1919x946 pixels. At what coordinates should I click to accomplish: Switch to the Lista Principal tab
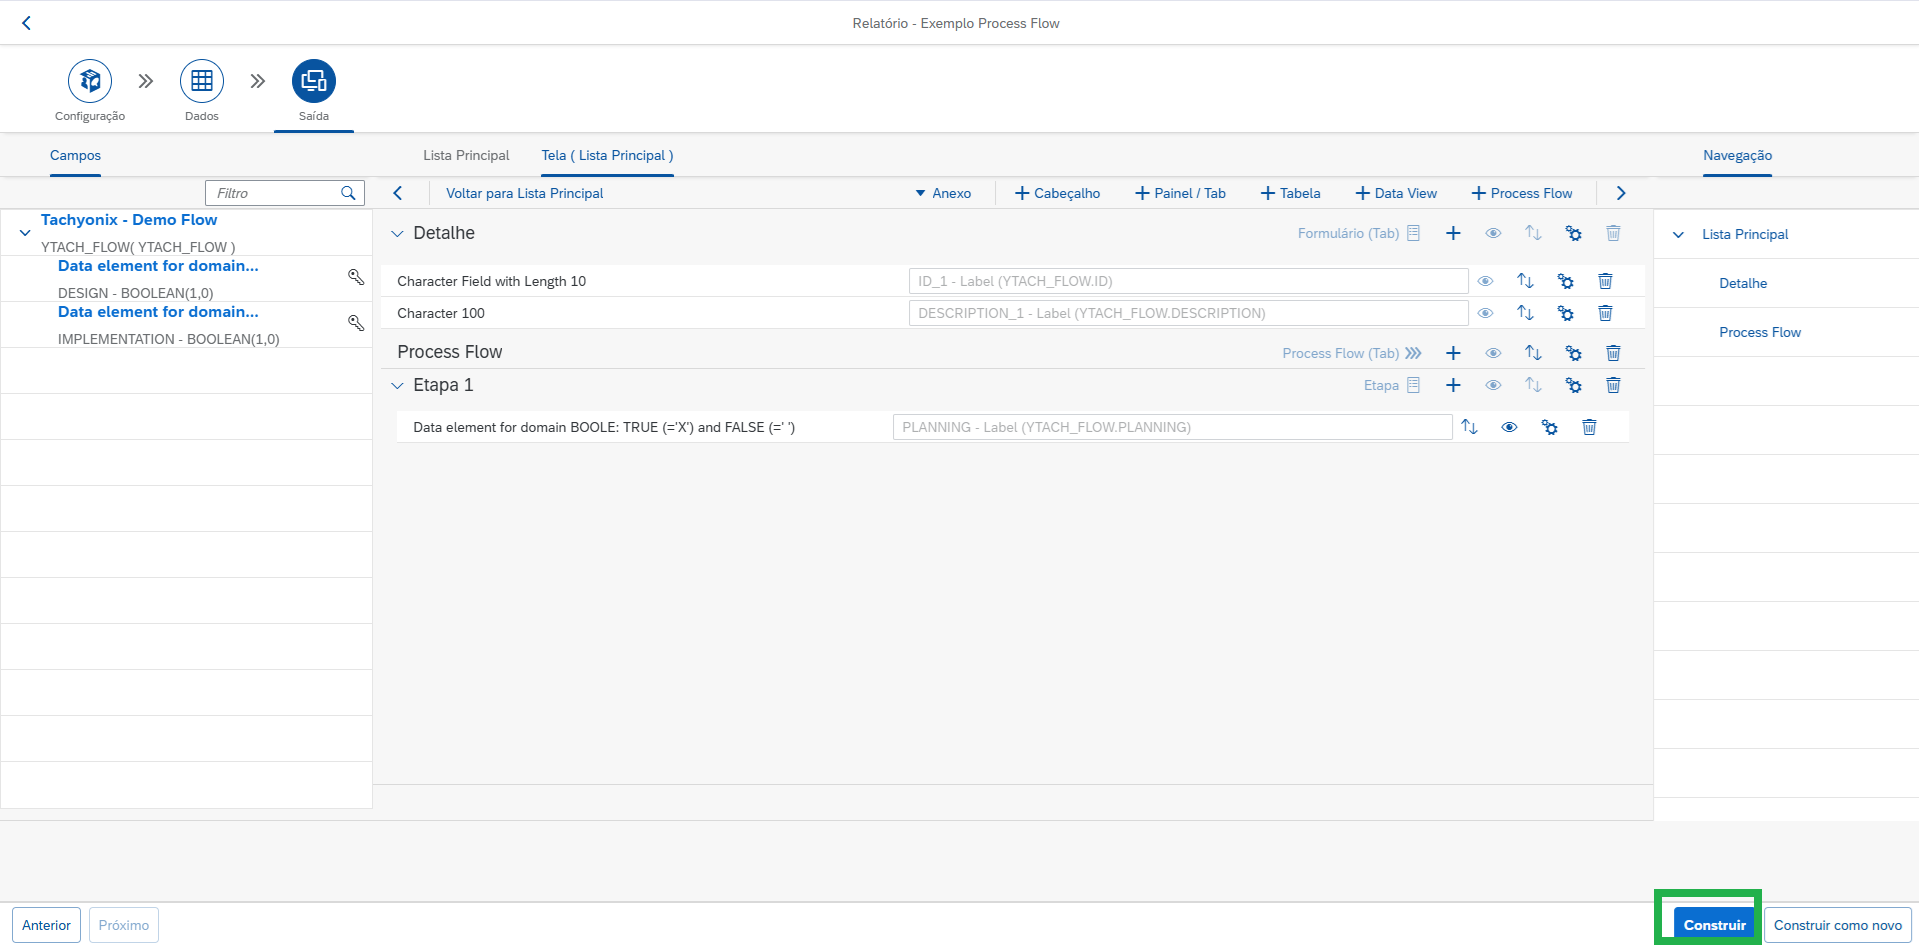point(466,155)
